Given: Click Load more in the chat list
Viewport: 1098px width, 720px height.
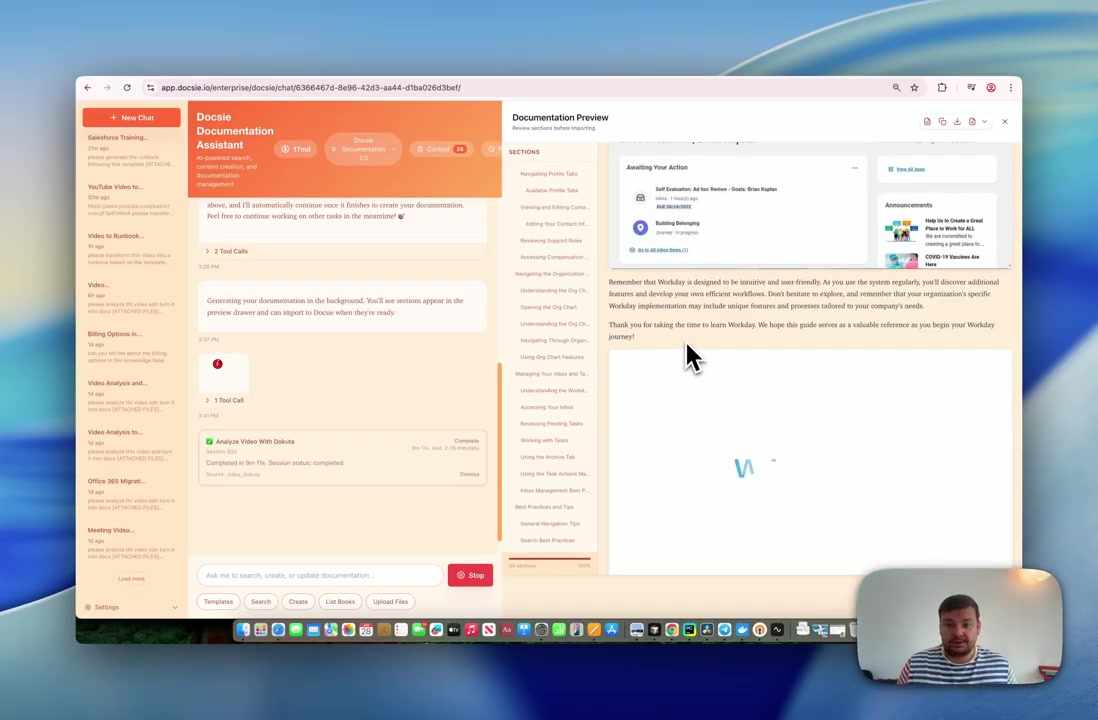Looking at the screenshot, I should 131,578.
